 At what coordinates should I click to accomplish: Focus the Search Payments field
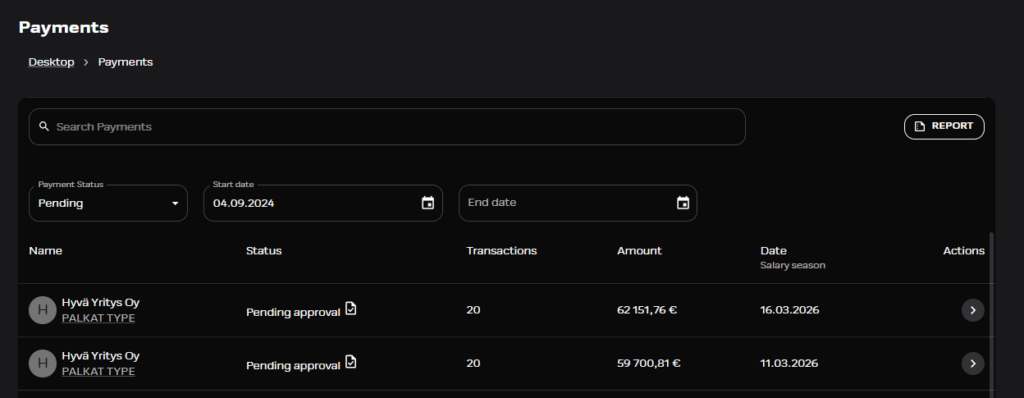pyautogui.click(x=387, y=127)
